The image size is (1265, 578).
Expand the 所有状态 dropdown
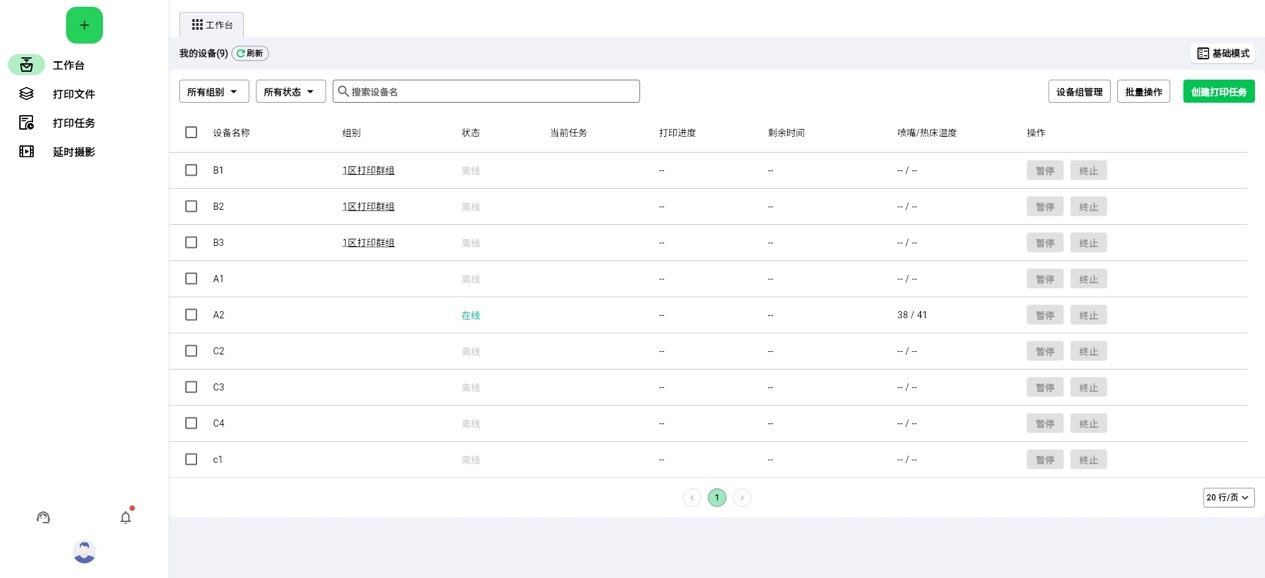click(x=290, y=92)
